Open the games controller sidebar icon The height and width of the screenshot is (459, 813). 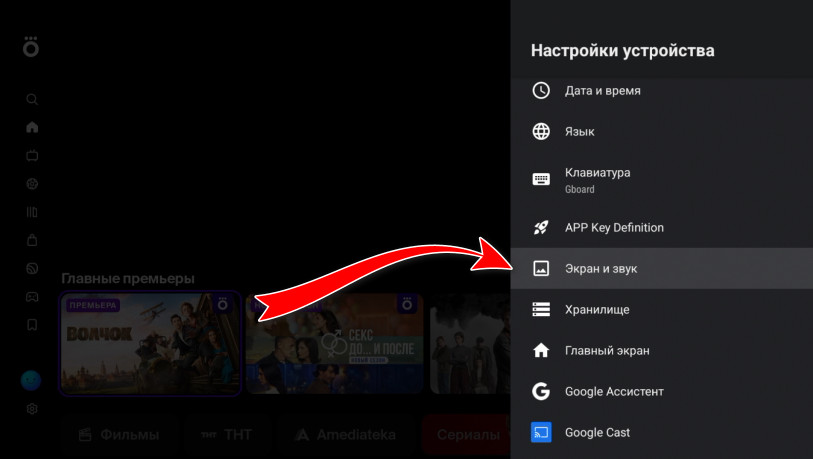point(32,296)
